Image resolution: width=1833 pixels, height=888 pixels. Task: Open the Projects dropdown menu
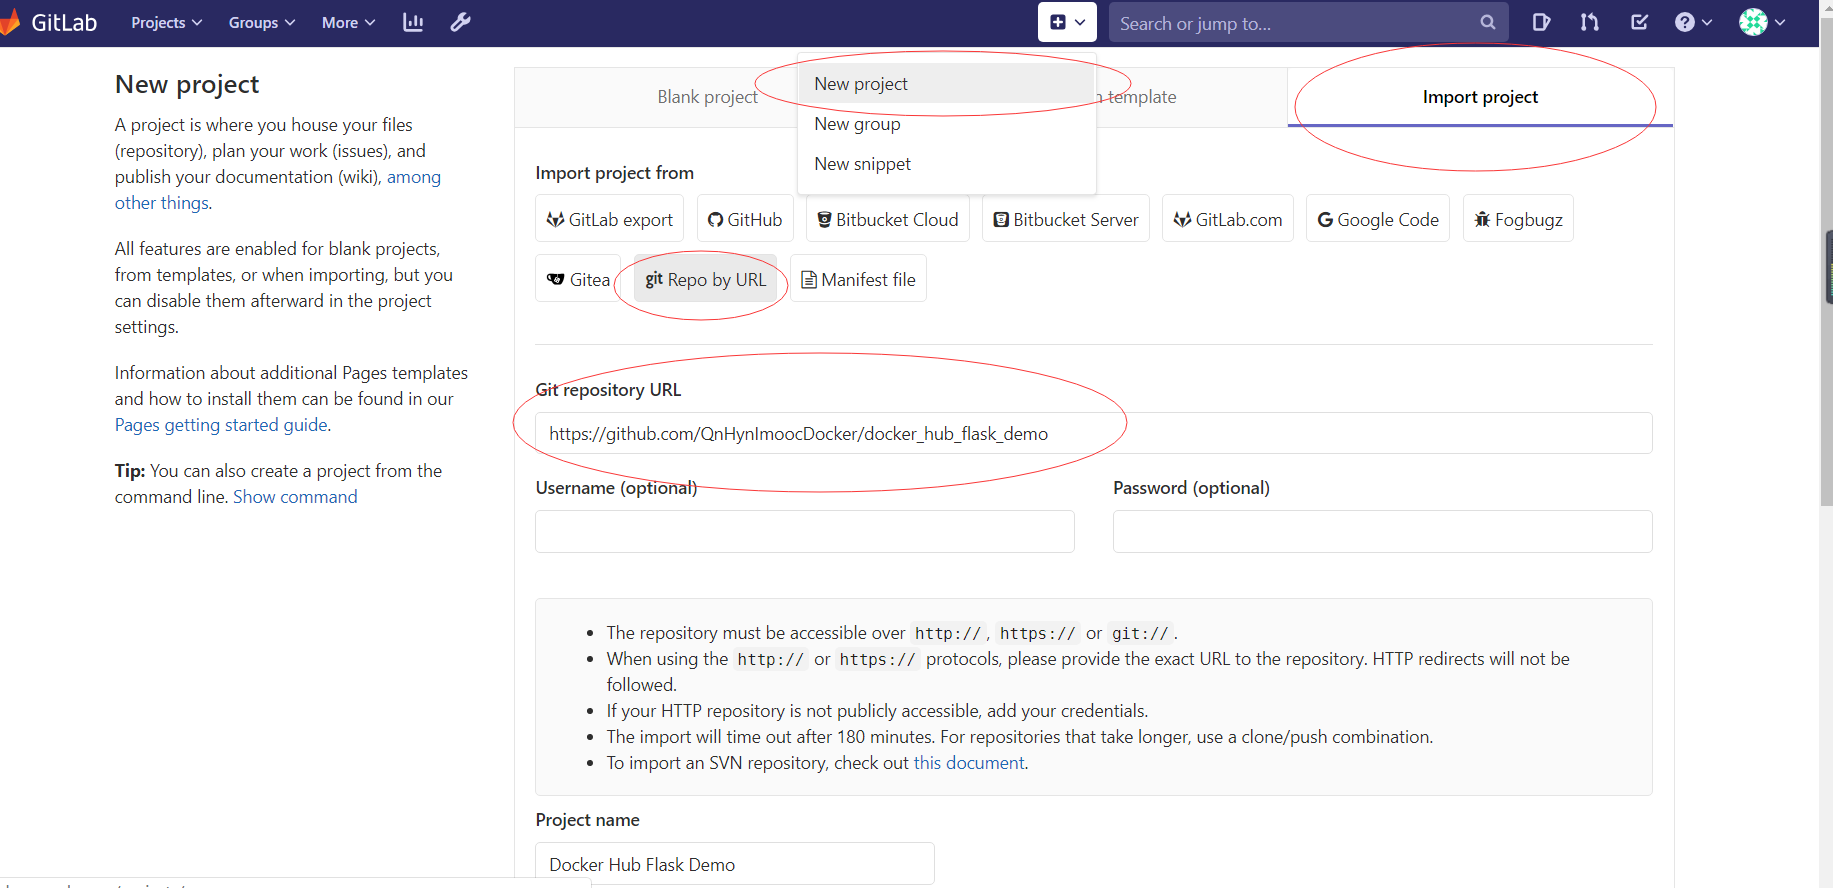click(166, 22)
